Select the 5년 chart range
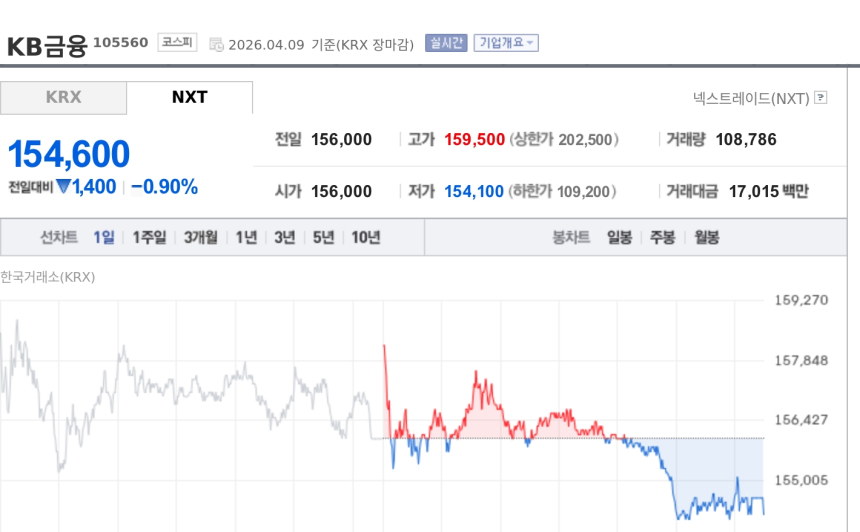The width and height of the screenshot is (860, 532). (x=323, y=237)
